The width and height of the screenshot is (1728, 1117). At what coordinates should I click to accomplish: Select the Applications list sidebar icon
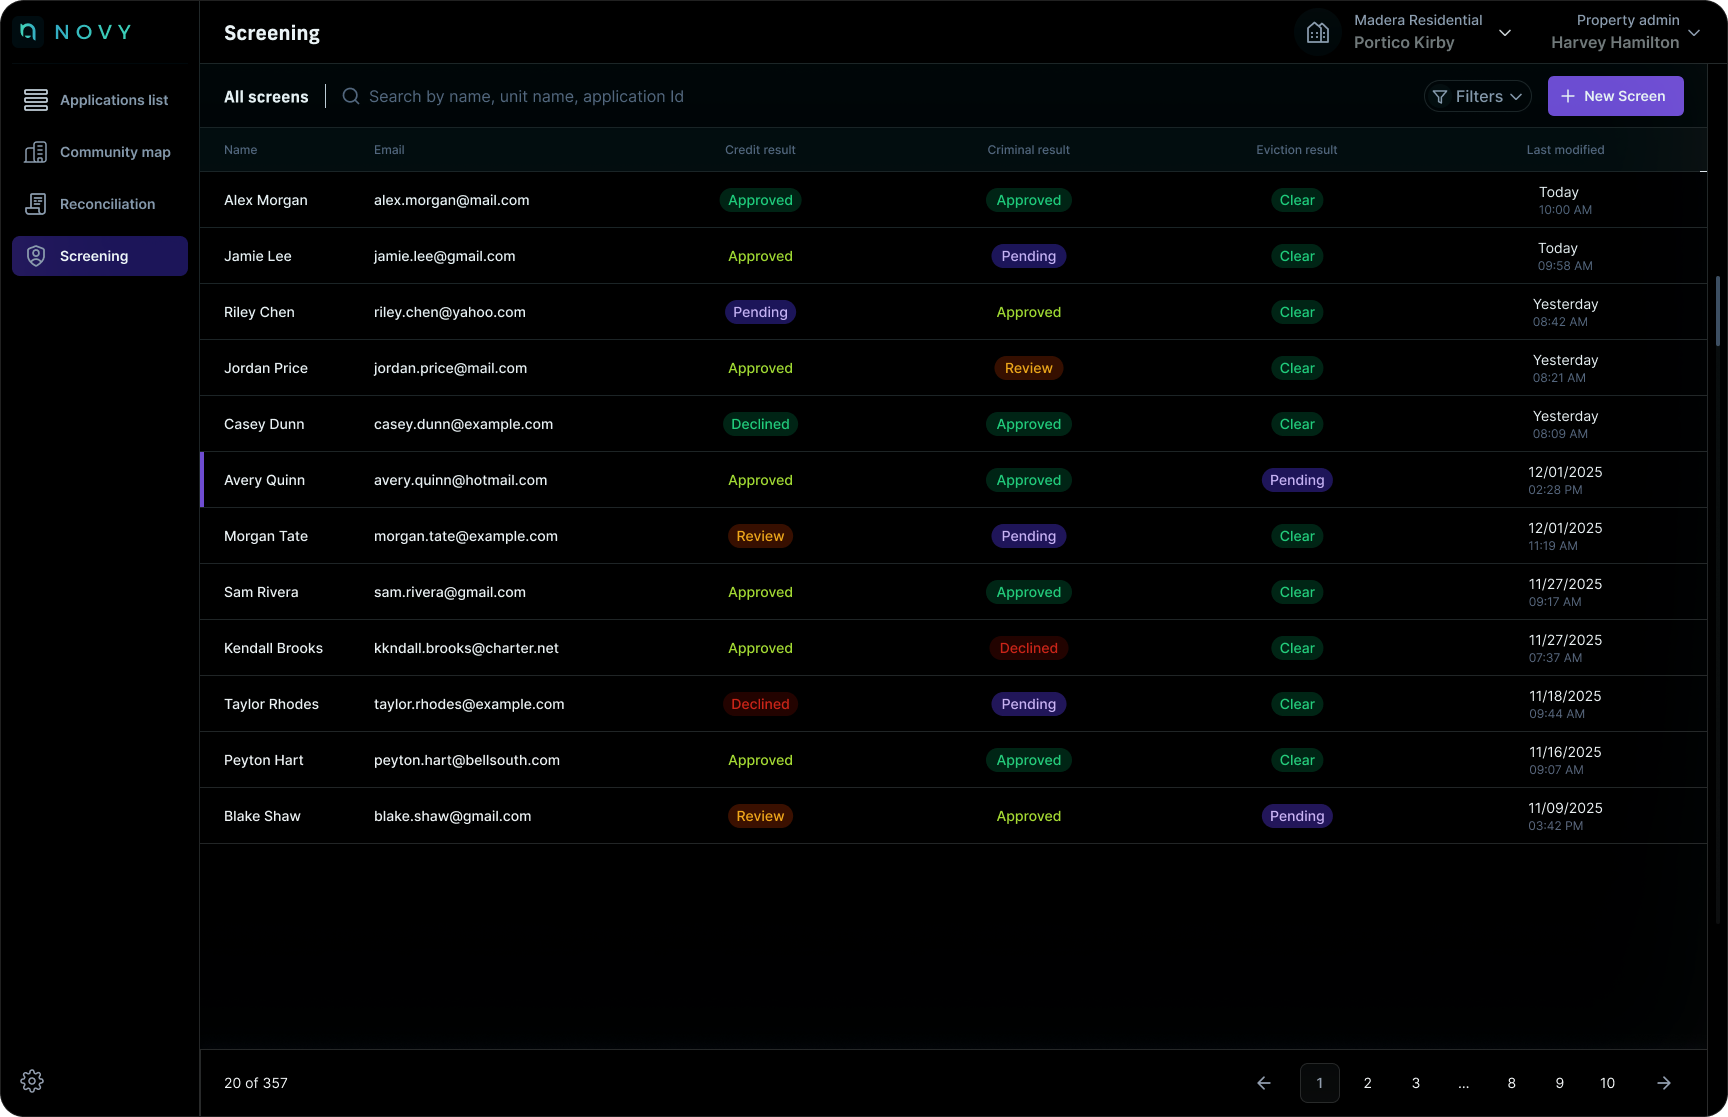[36, 100]
